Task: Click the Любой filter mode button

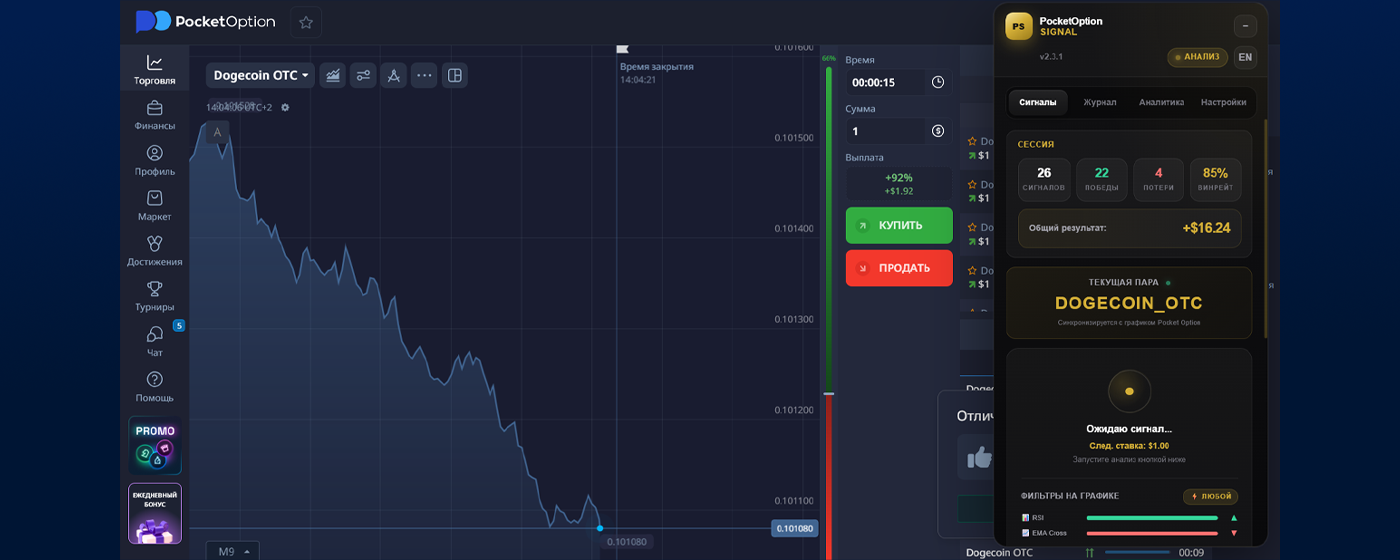Action: tap(1211, 496)
